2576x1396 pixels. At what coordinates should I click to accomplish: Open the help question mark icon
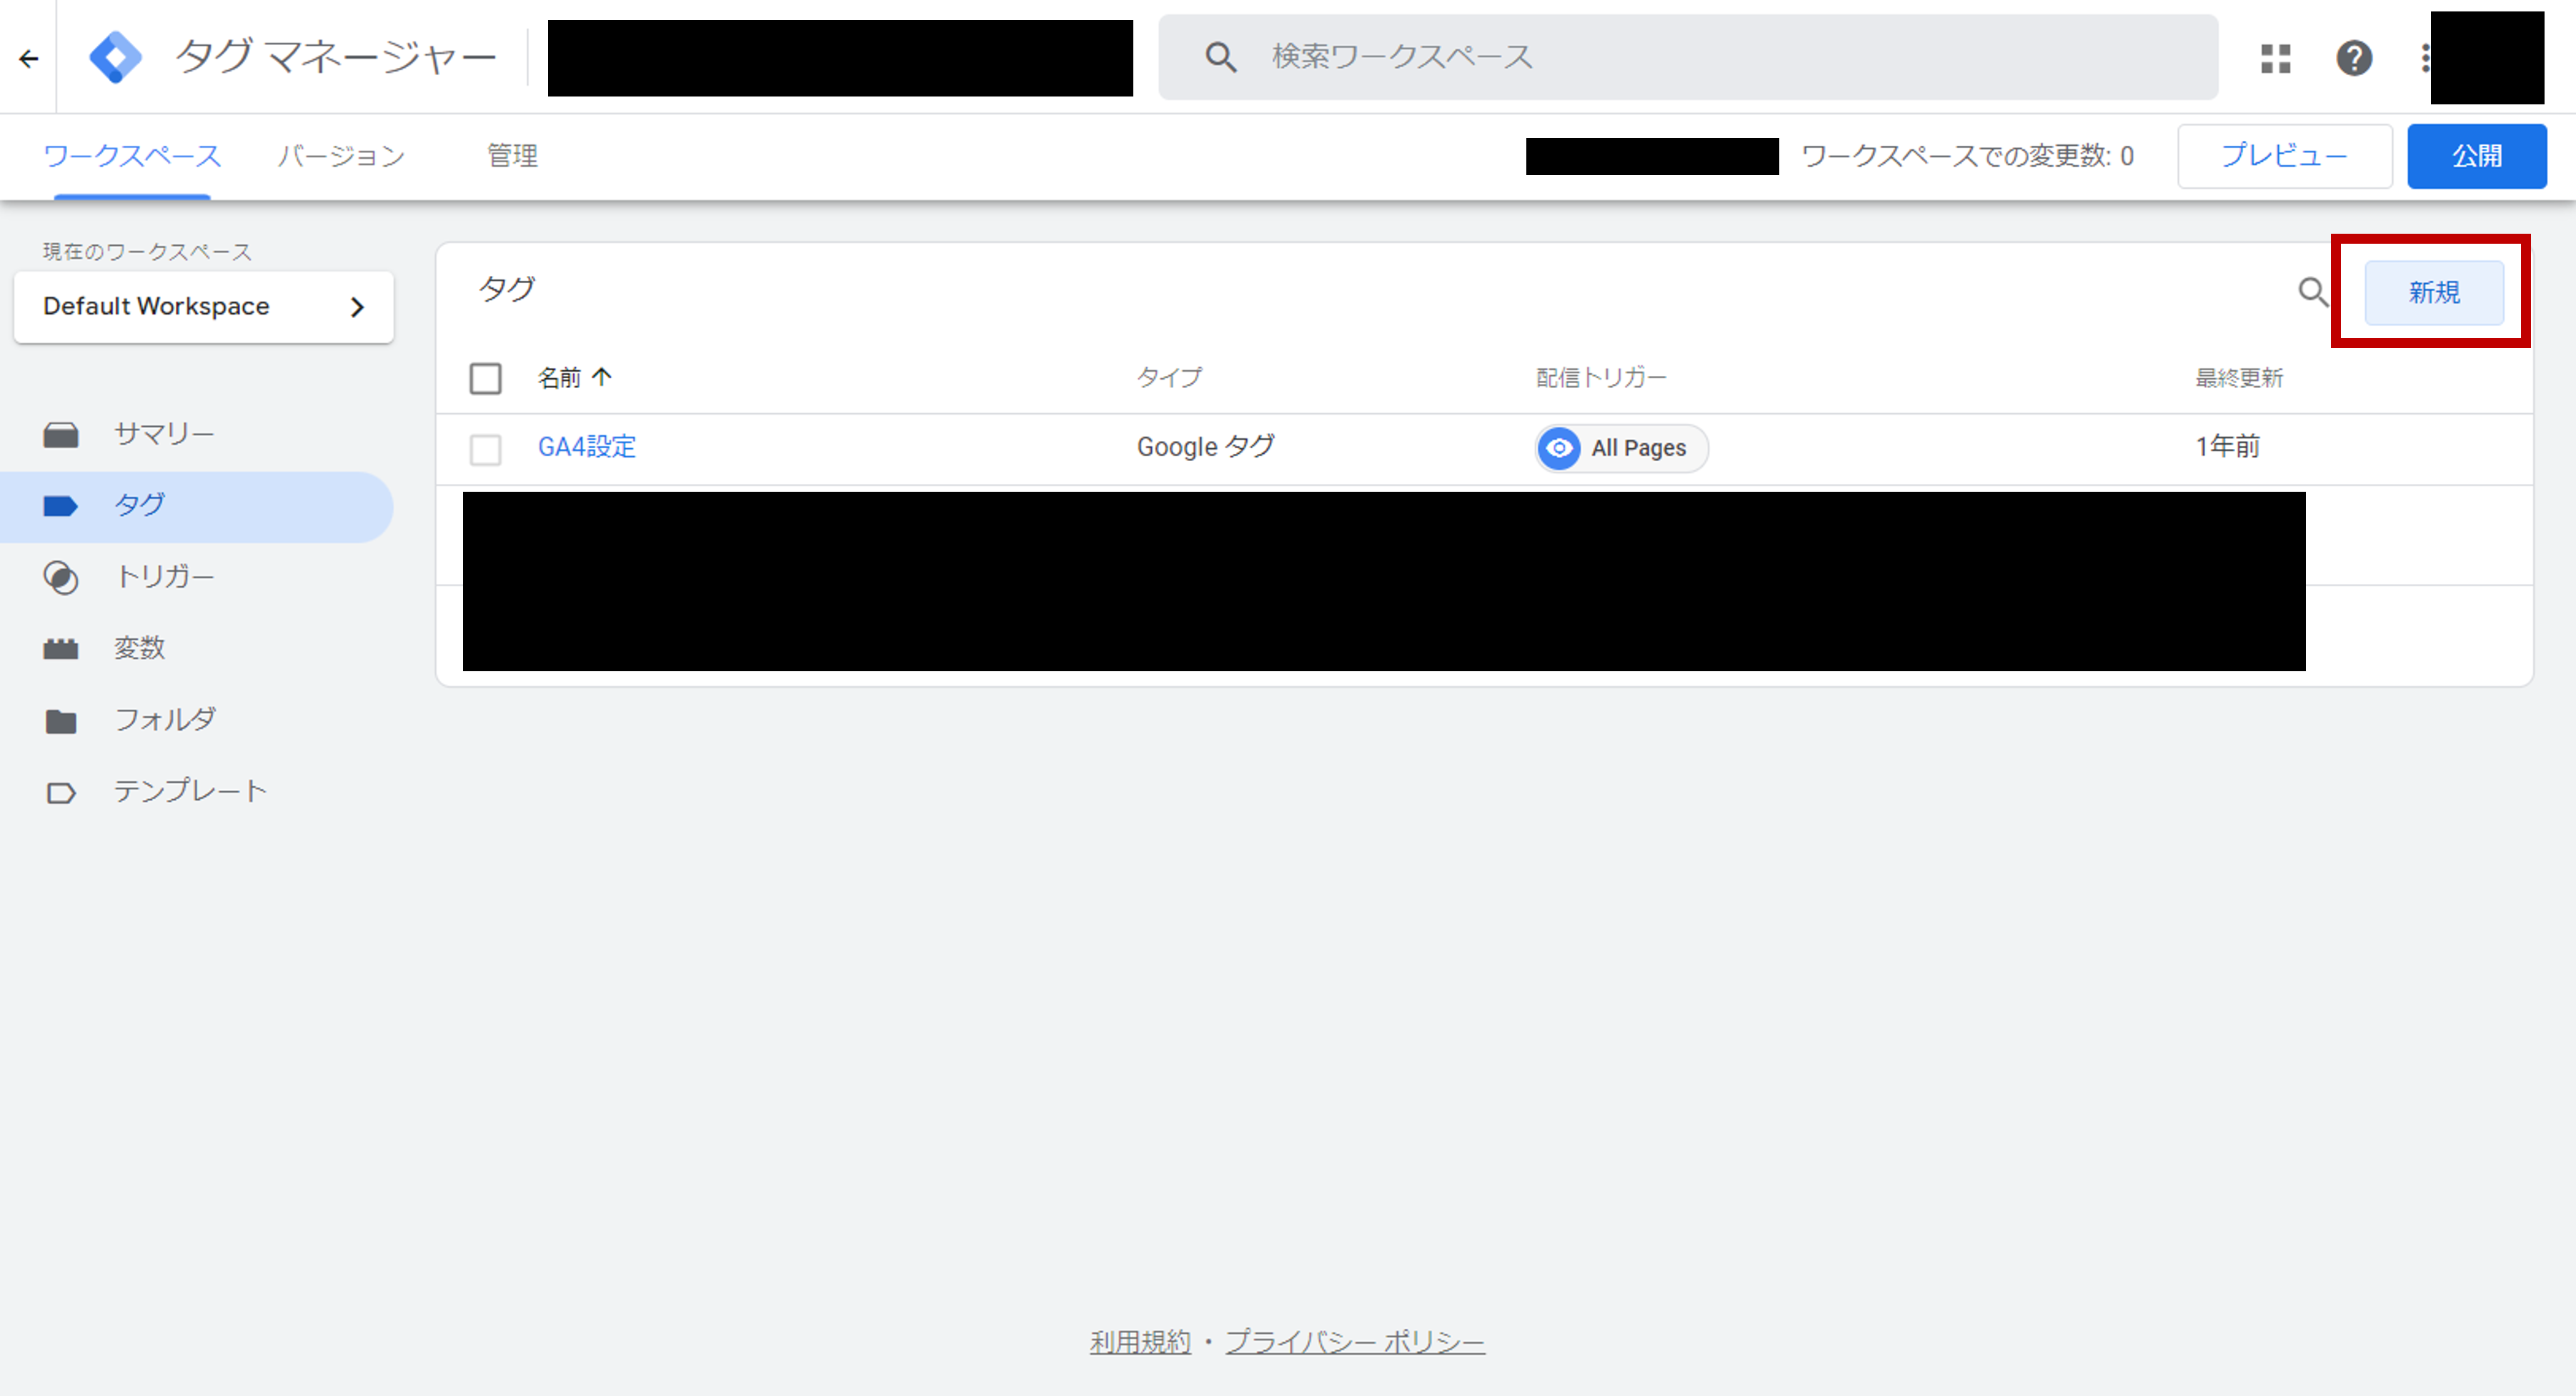[2354, 58]
